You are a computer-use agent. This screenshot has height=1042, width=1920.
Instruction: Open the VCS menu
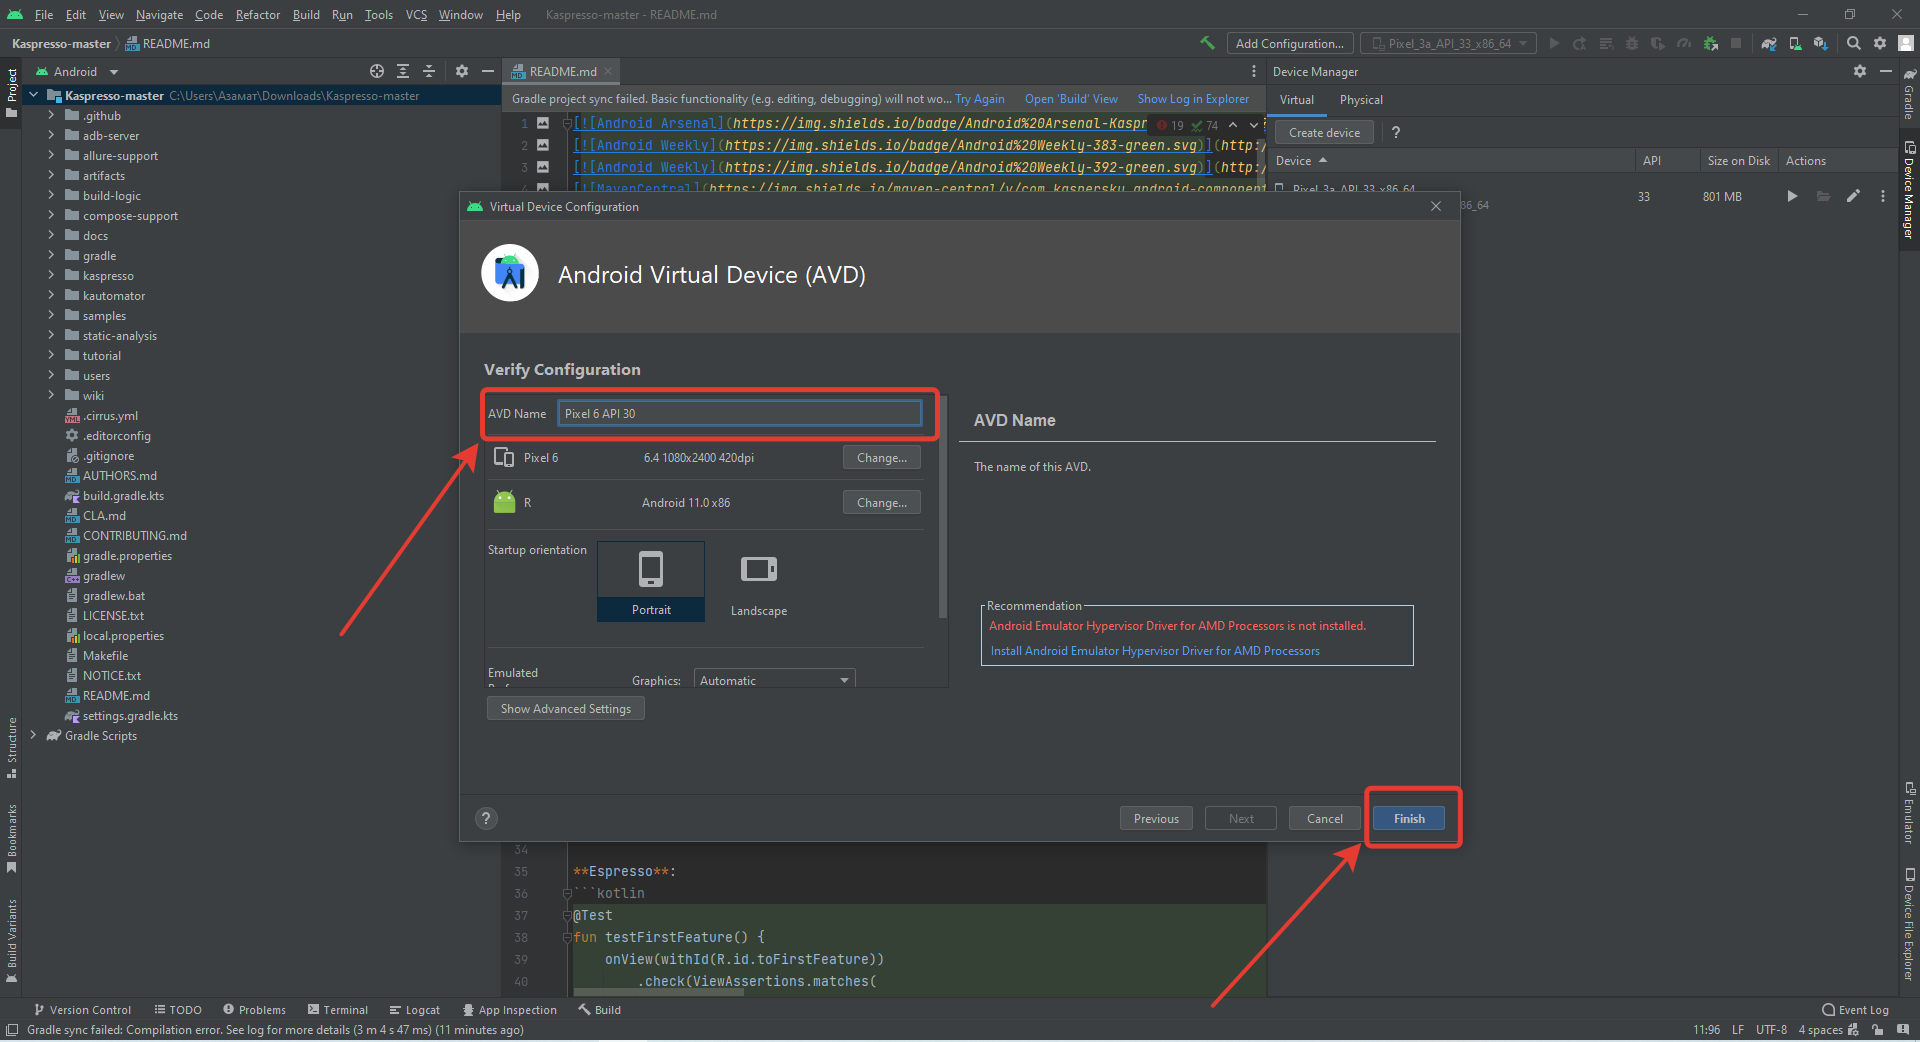tap(416, 14)
